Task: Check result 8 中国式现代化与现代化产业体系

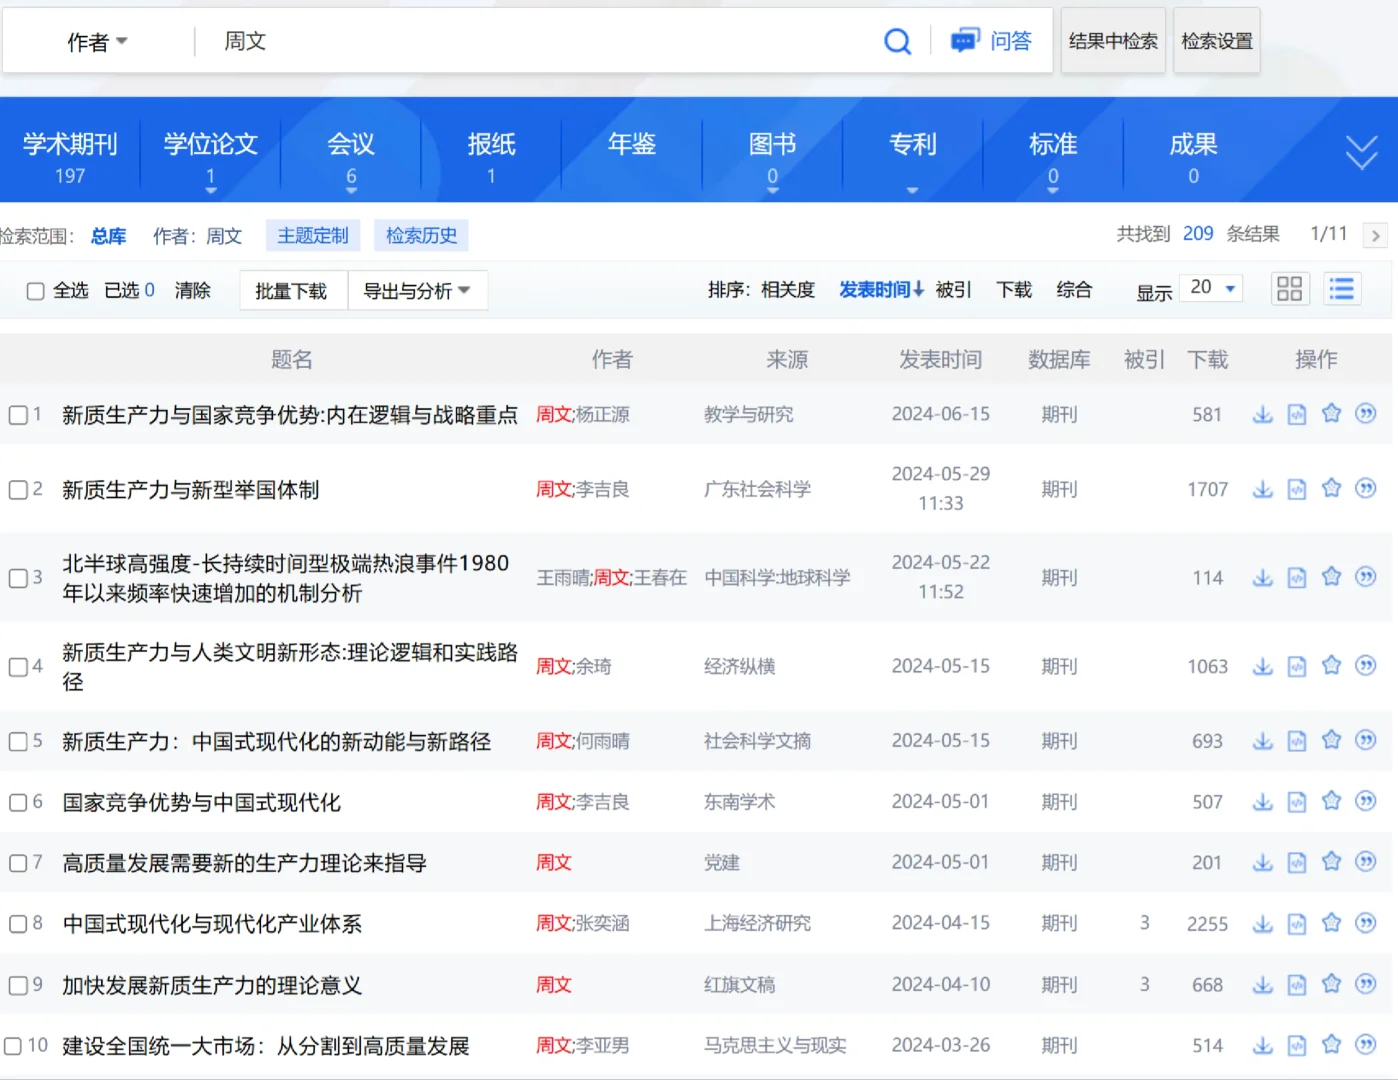Action: (x=18, y=924)
